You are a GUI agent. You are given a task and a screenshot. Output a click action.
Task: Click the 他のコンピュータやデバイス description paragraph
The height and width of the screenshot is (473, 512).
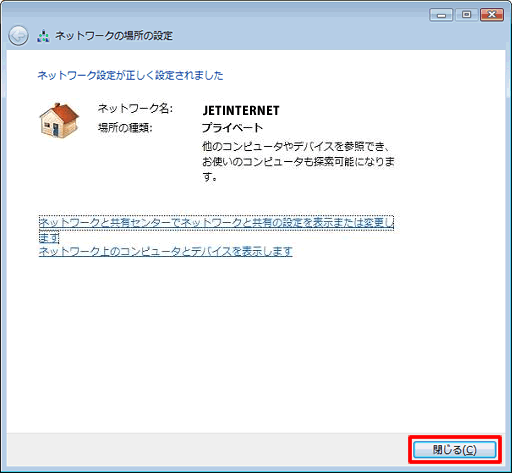299,161
